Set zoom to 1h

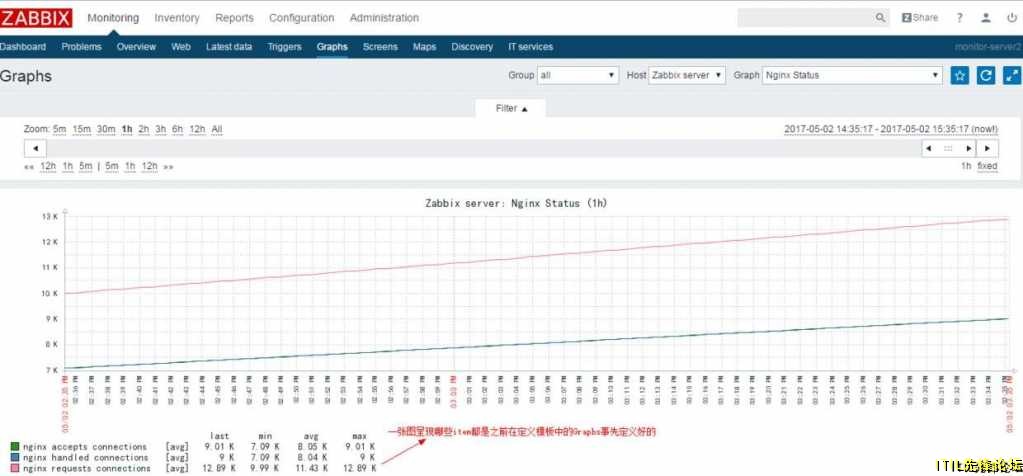127,129
